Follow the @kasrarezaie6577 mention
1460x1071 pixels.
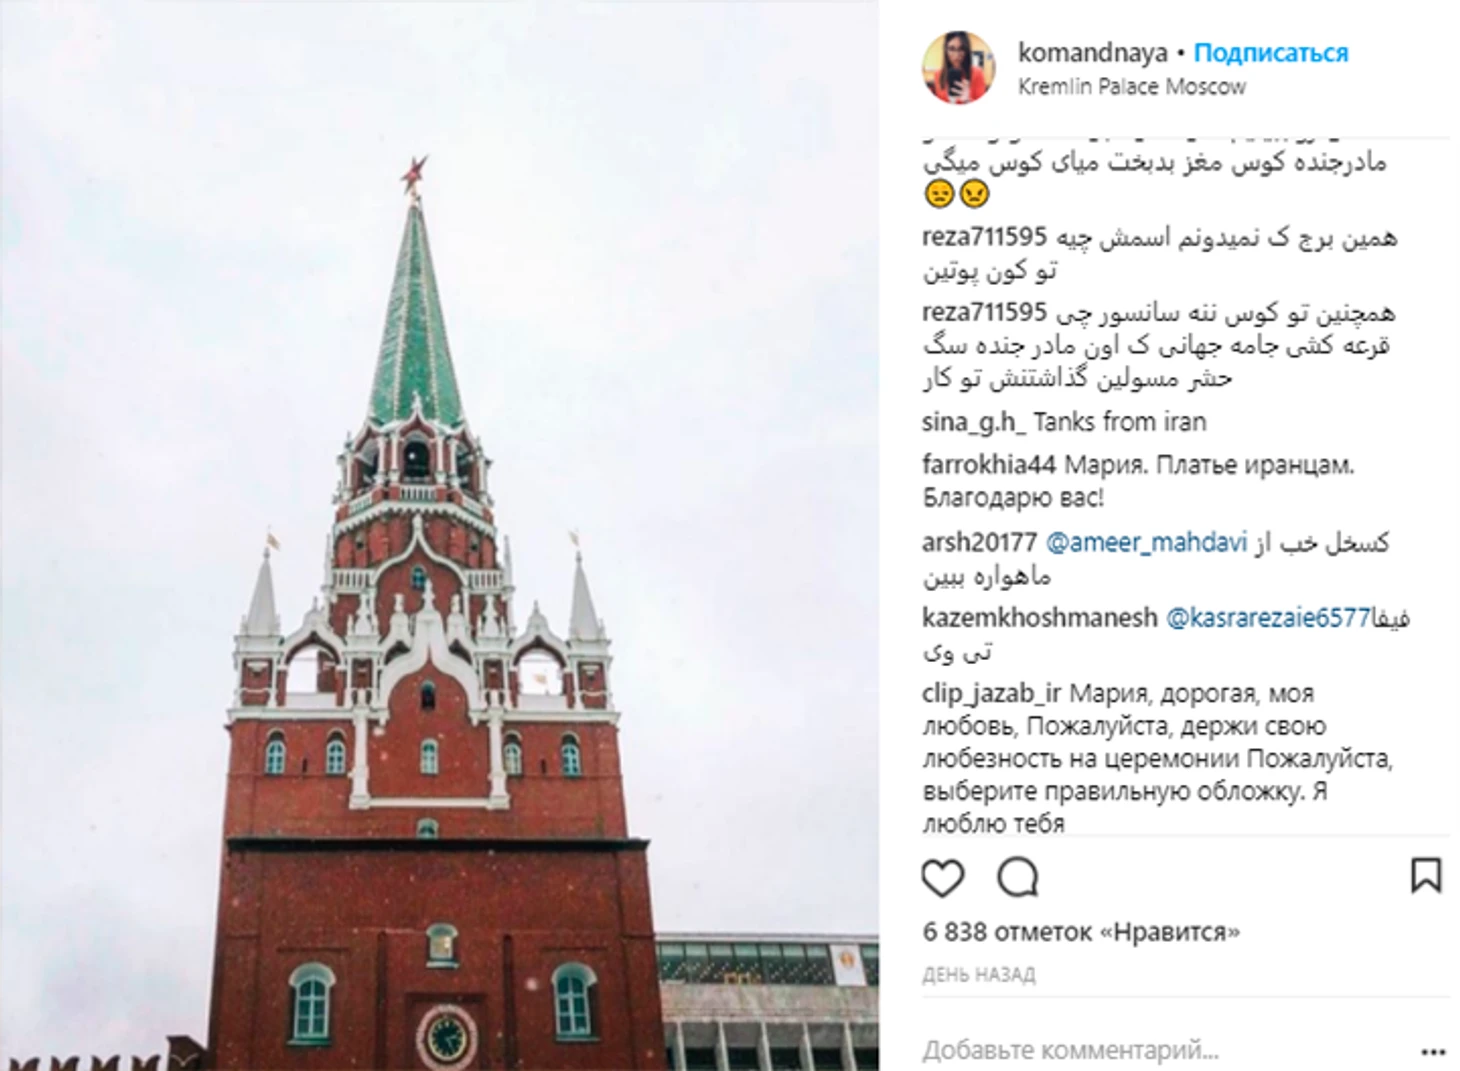tap(1267, 618)
